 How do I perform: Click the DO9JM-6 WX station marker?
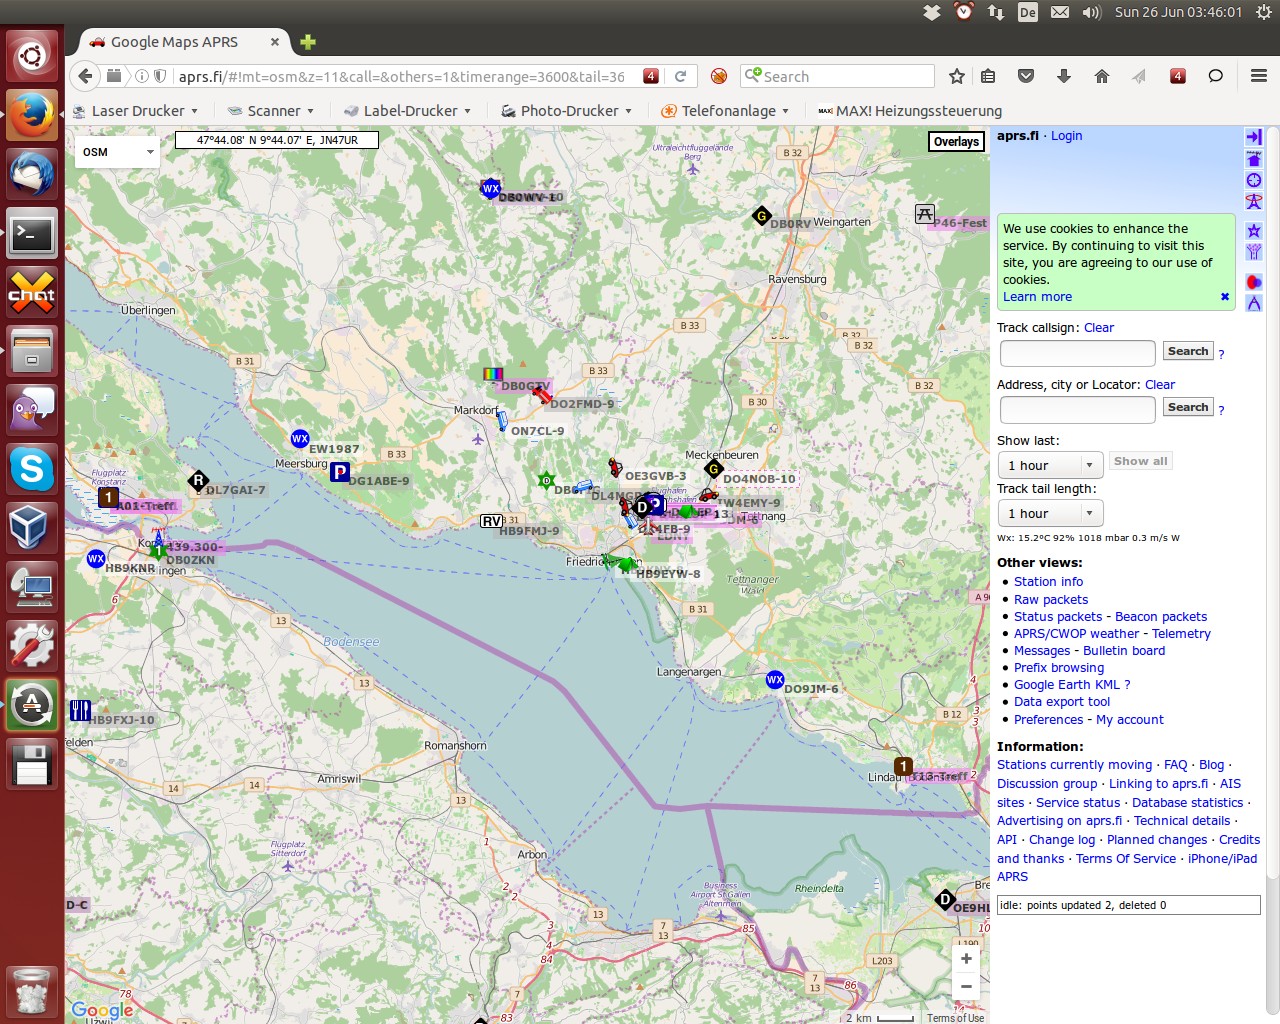774,680
